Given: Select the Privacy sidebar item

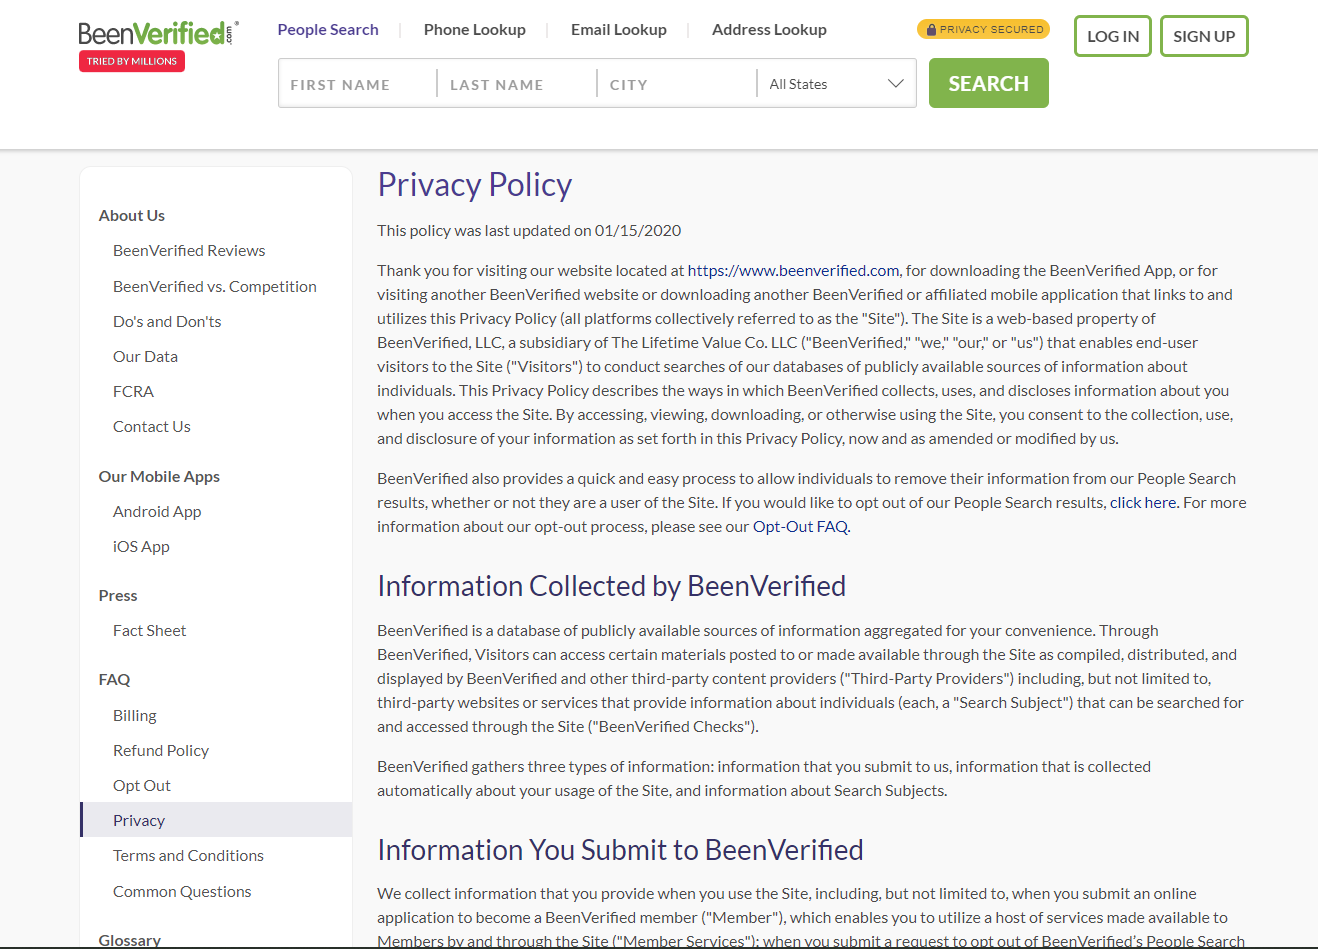Looking at the screenshot, I should (216, 820).
